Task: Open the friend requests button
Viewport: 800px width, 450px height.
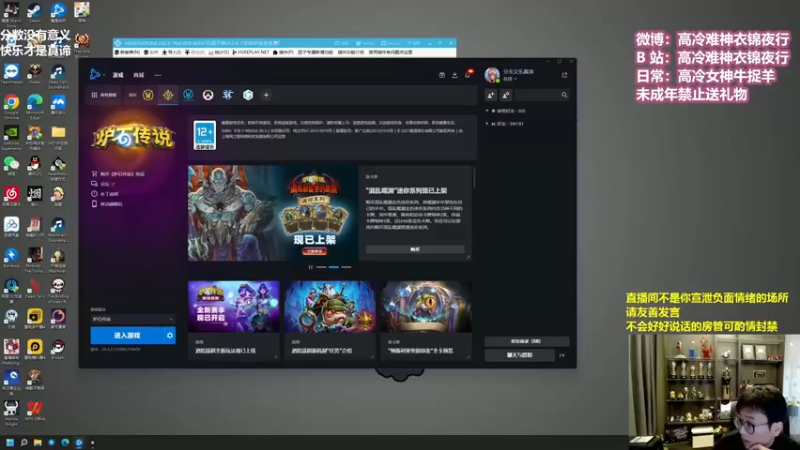Action: coord(527,341)
